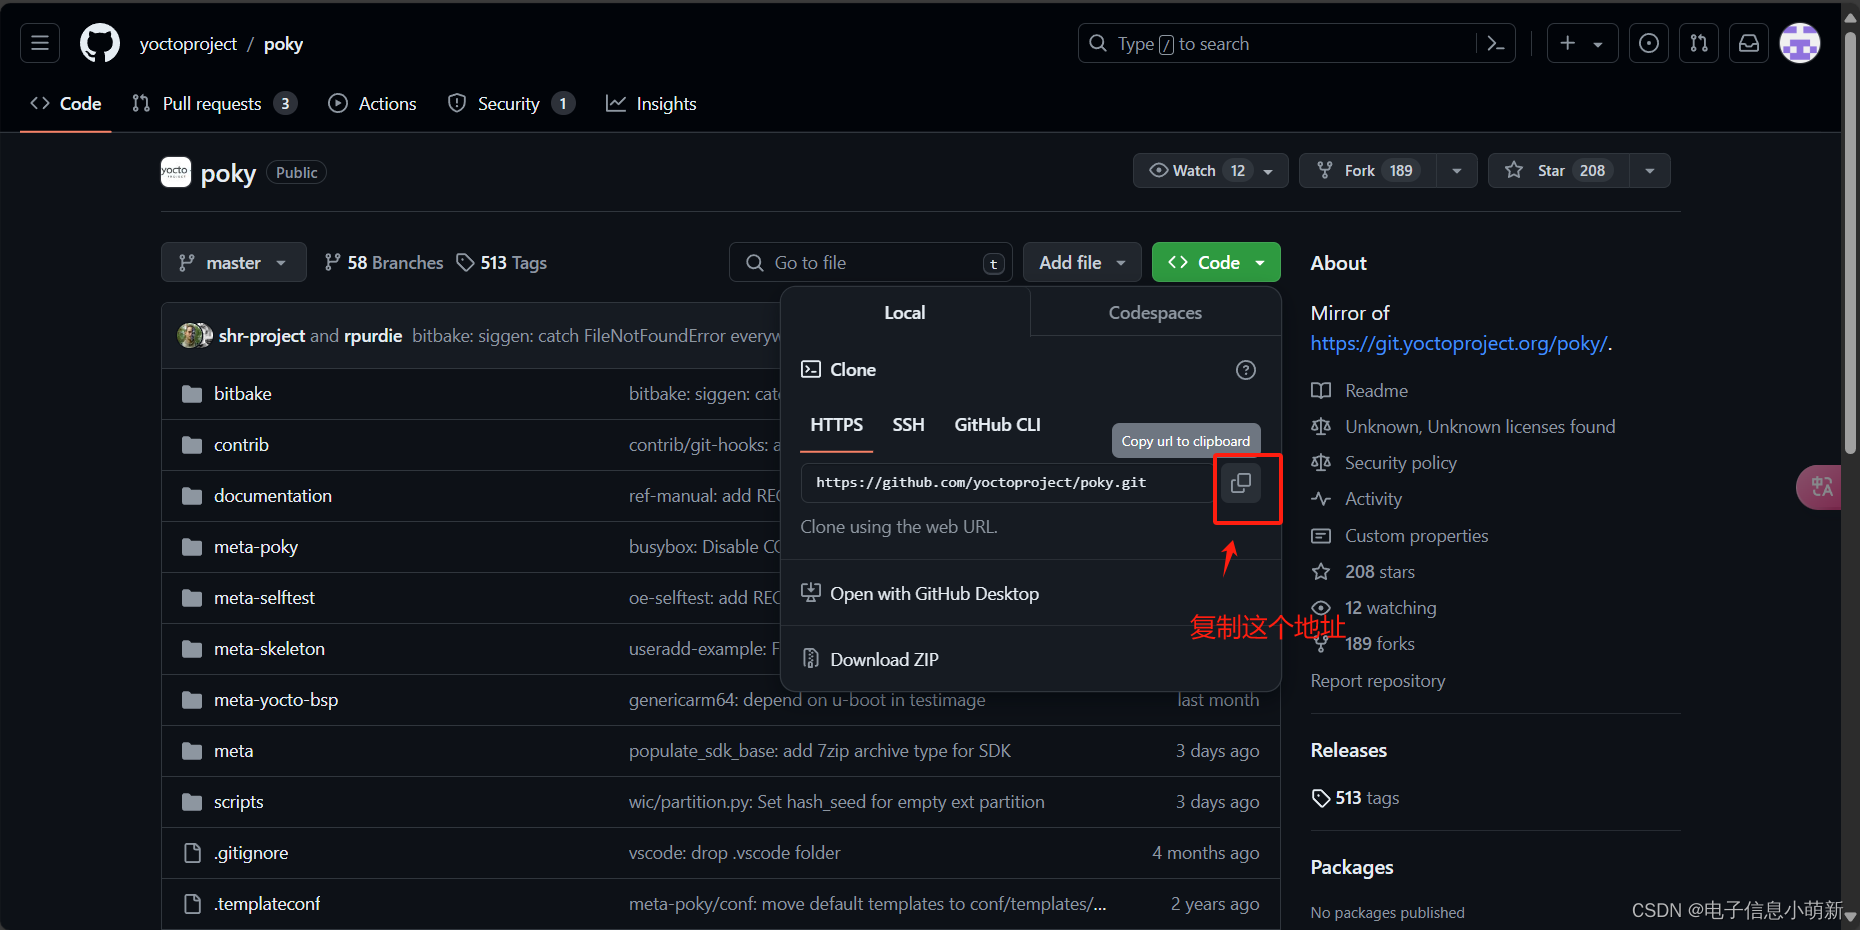The image size is (1860, 930).
Task: Open the Add file dropdown
Action: click(1082, 262)
